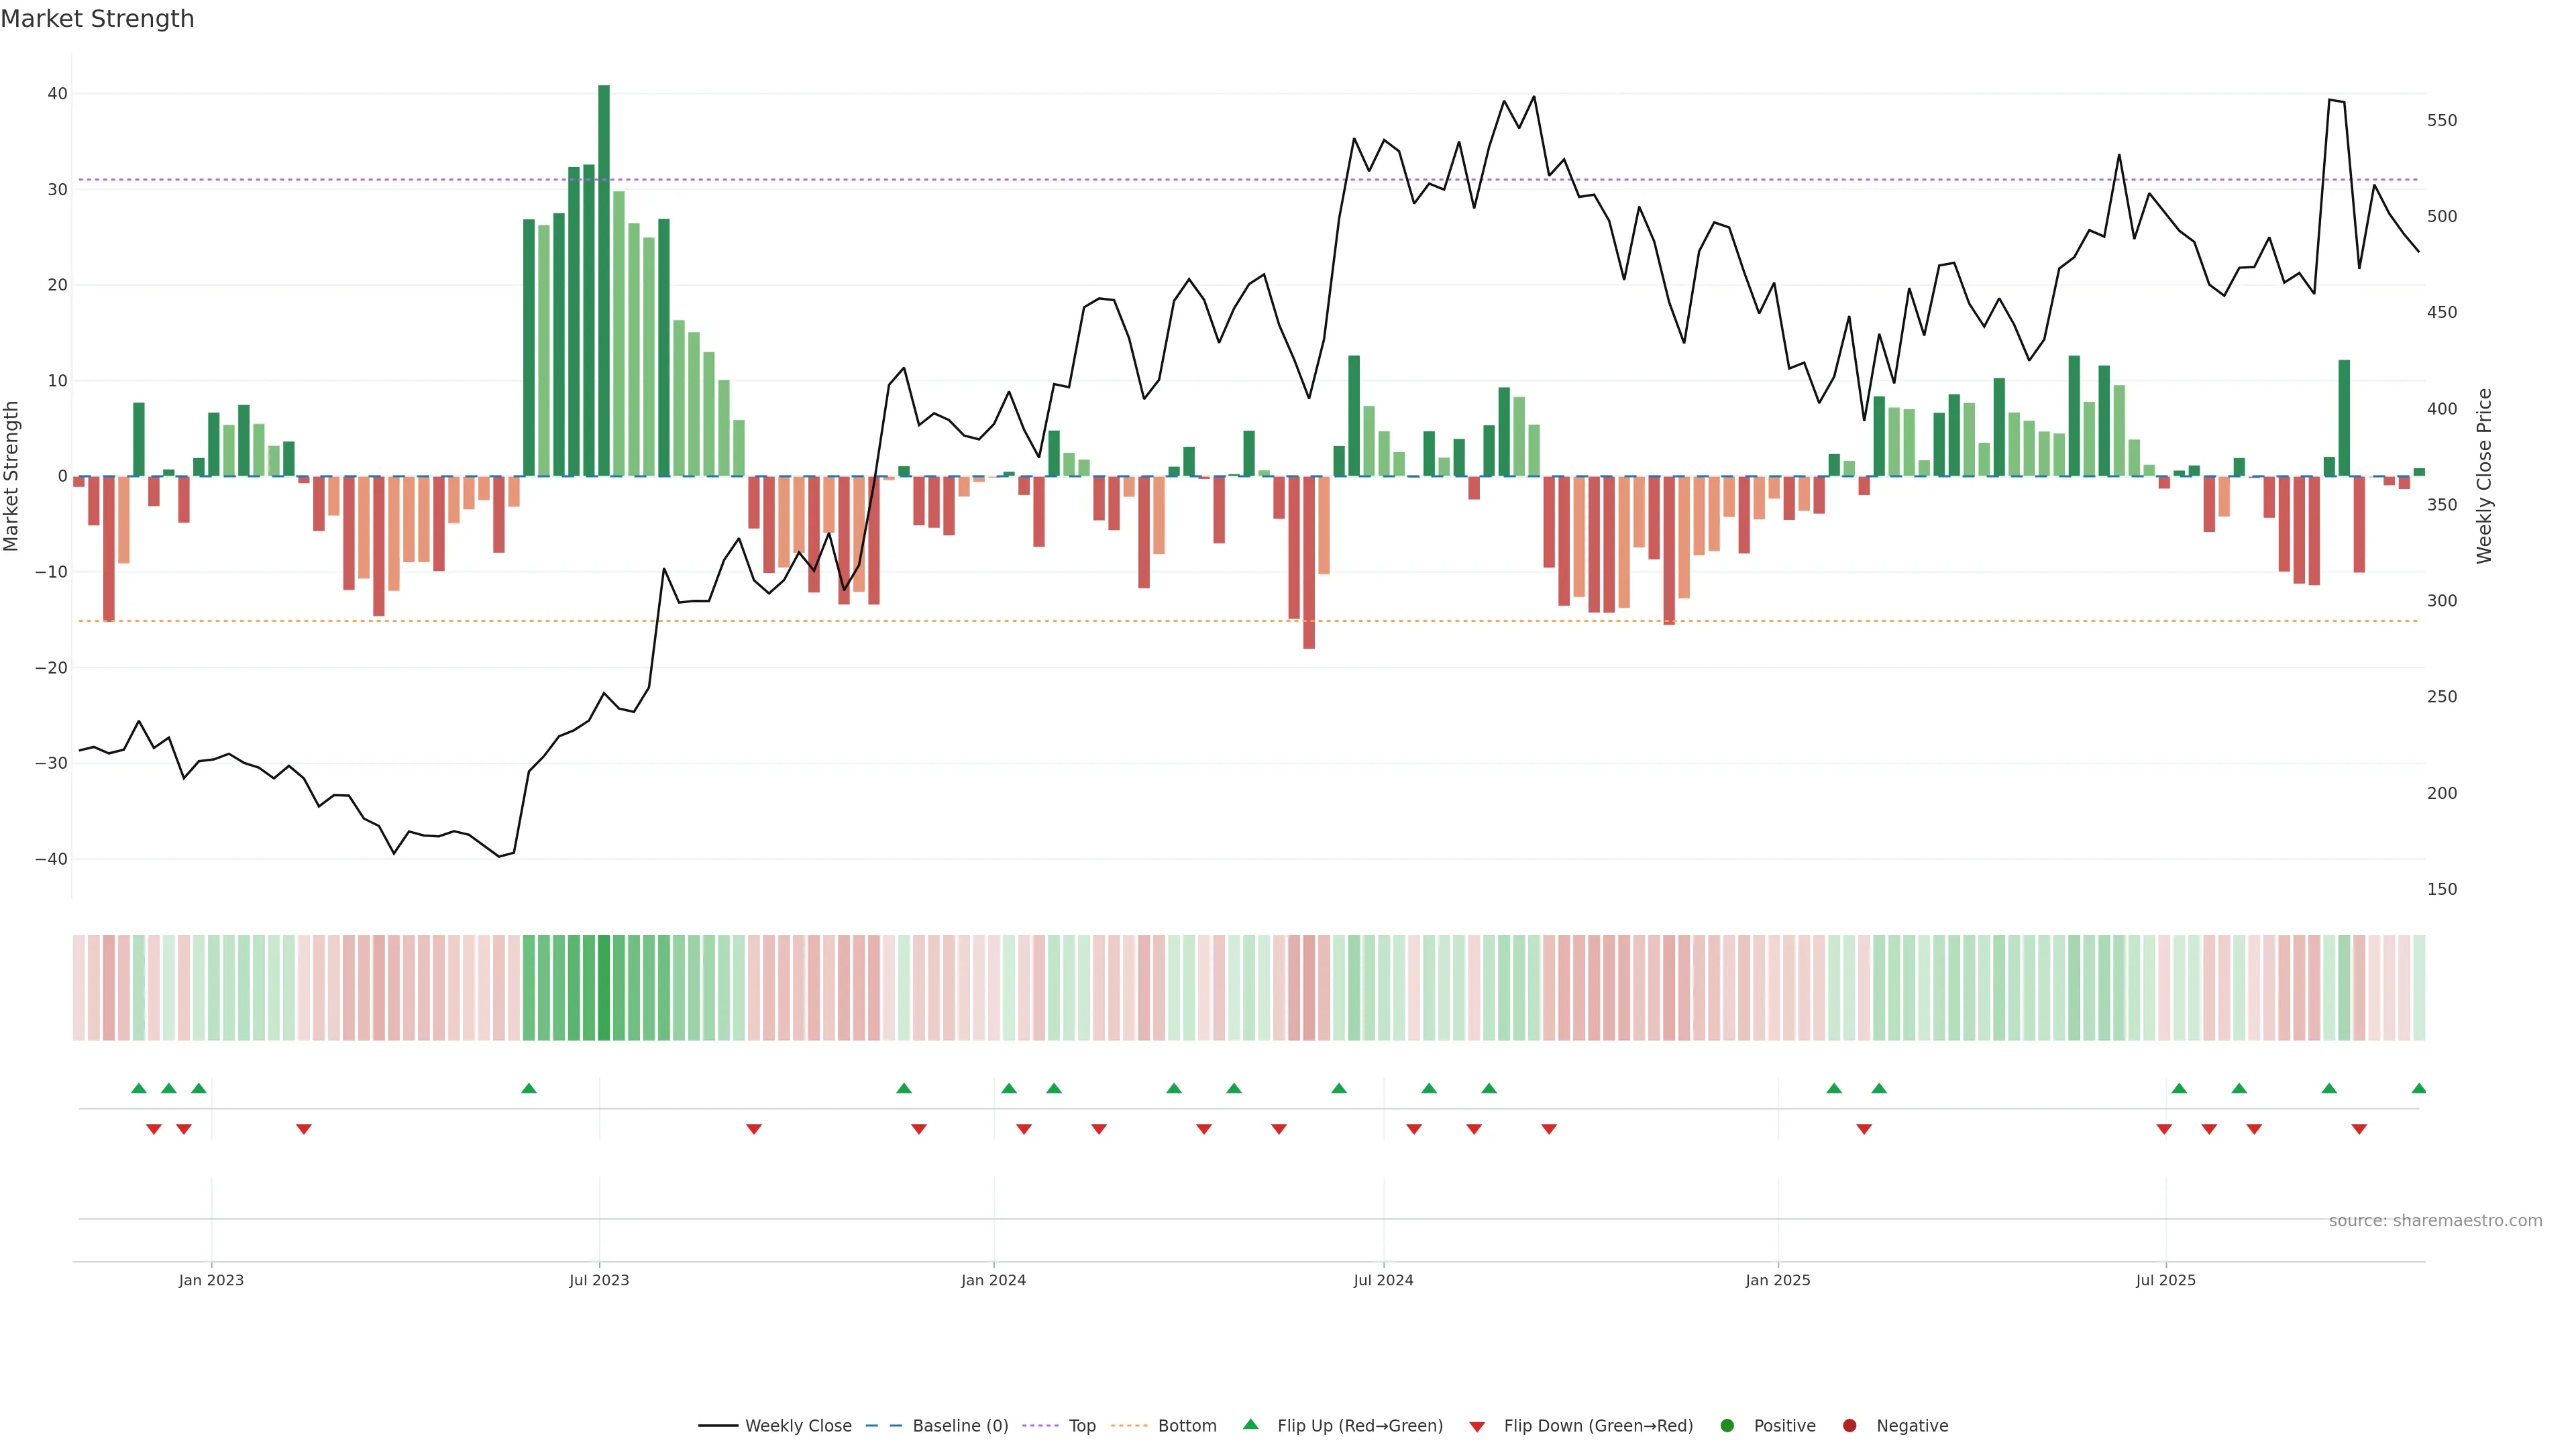Toggle the 'Flip Down (Green→Red)' legend label

click(x=1598, y=1426)
